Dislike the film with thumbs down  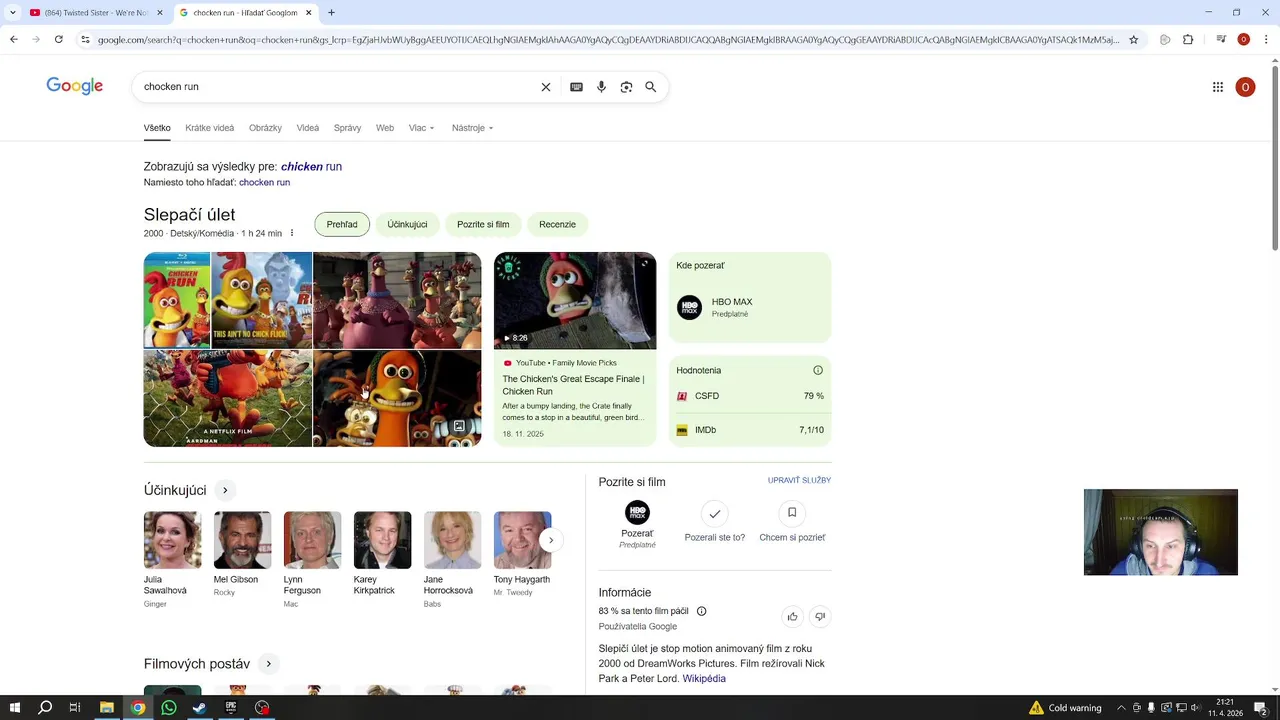tap(820, 617)
